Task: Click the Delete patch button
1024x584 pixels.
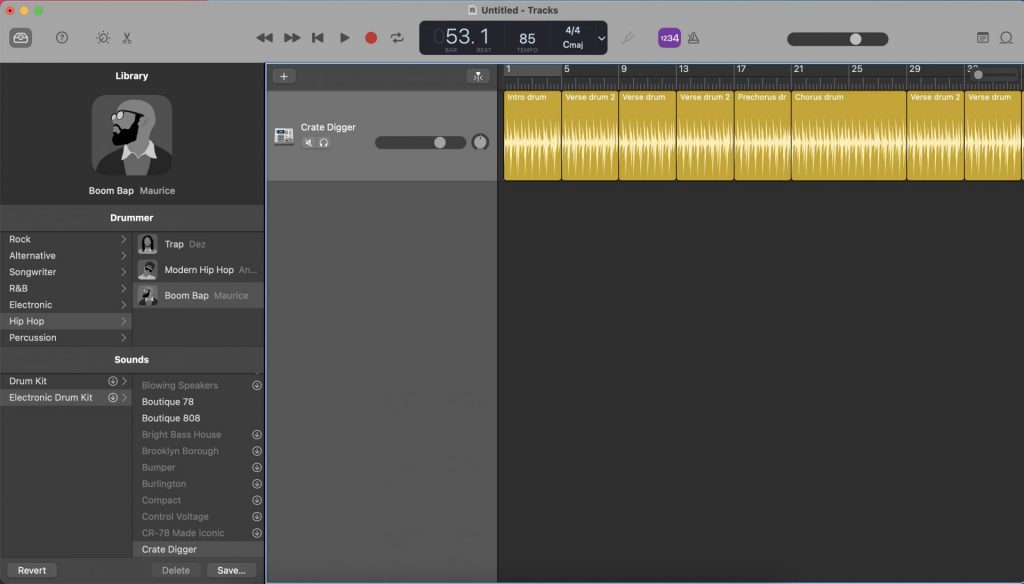Action: click(x=176, y=570)
